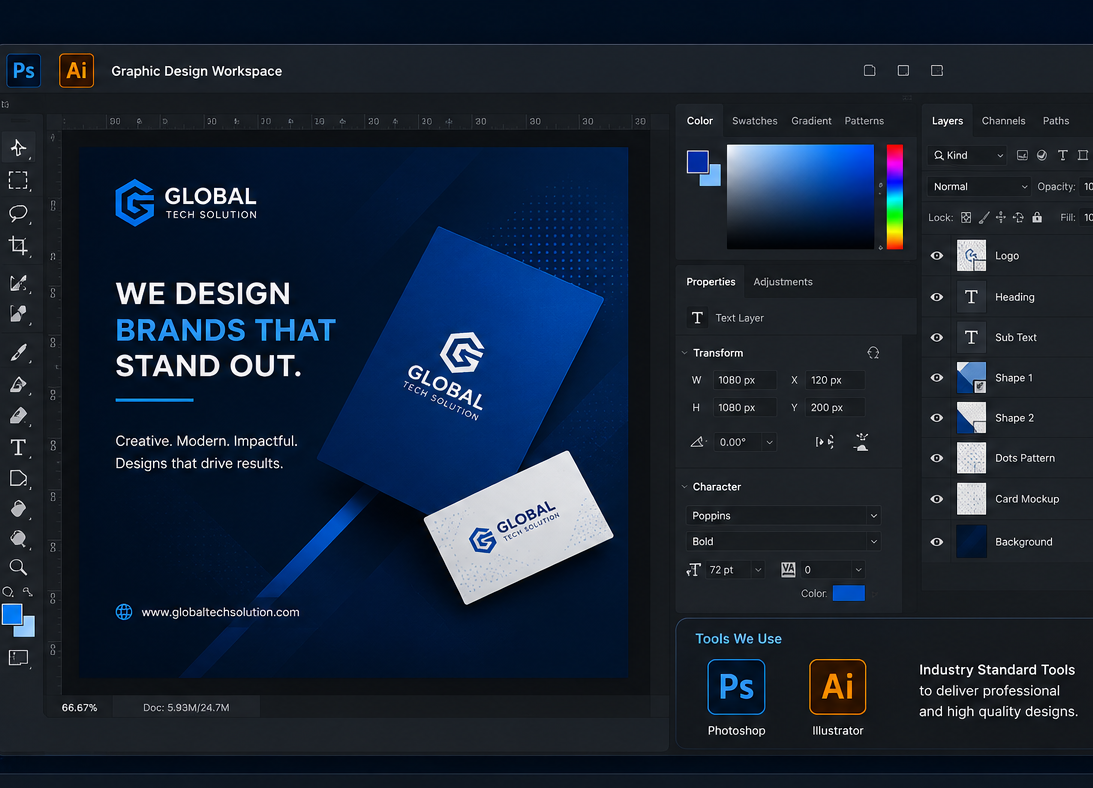Click the Photoshop icon under Tools We Use
1093x788 pixels.
point(736,687)
